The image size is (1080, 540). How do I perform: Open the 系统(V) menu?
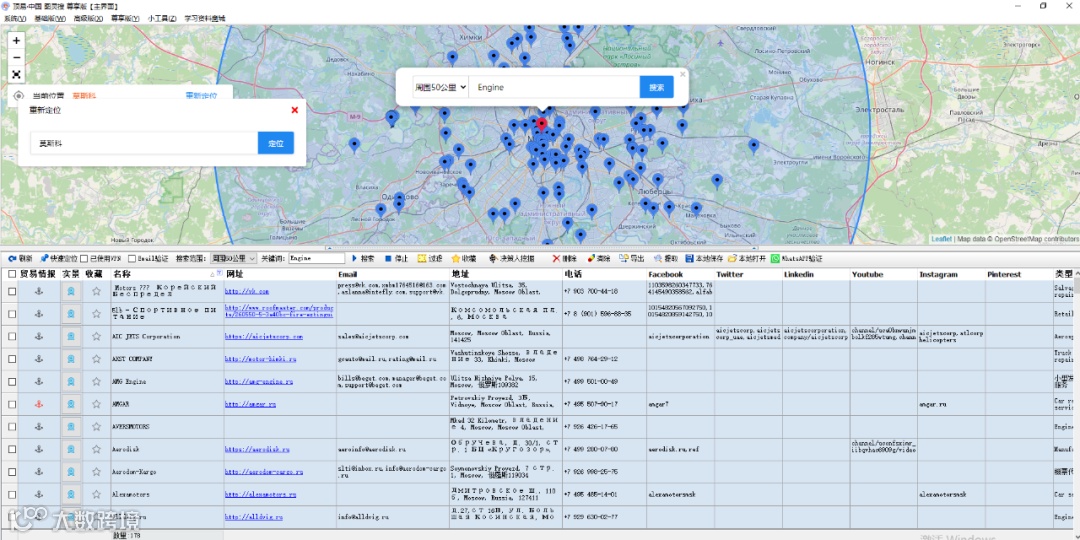15,19
